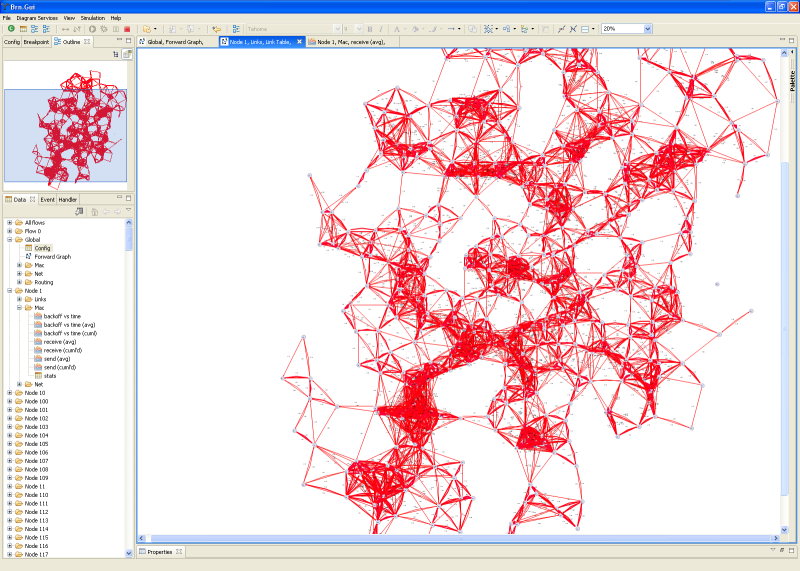Viewport: 800px width, 571px height.
Task: Click the play simulation toolbar icon
Action: pyautogui.click(x=92, y=29)
